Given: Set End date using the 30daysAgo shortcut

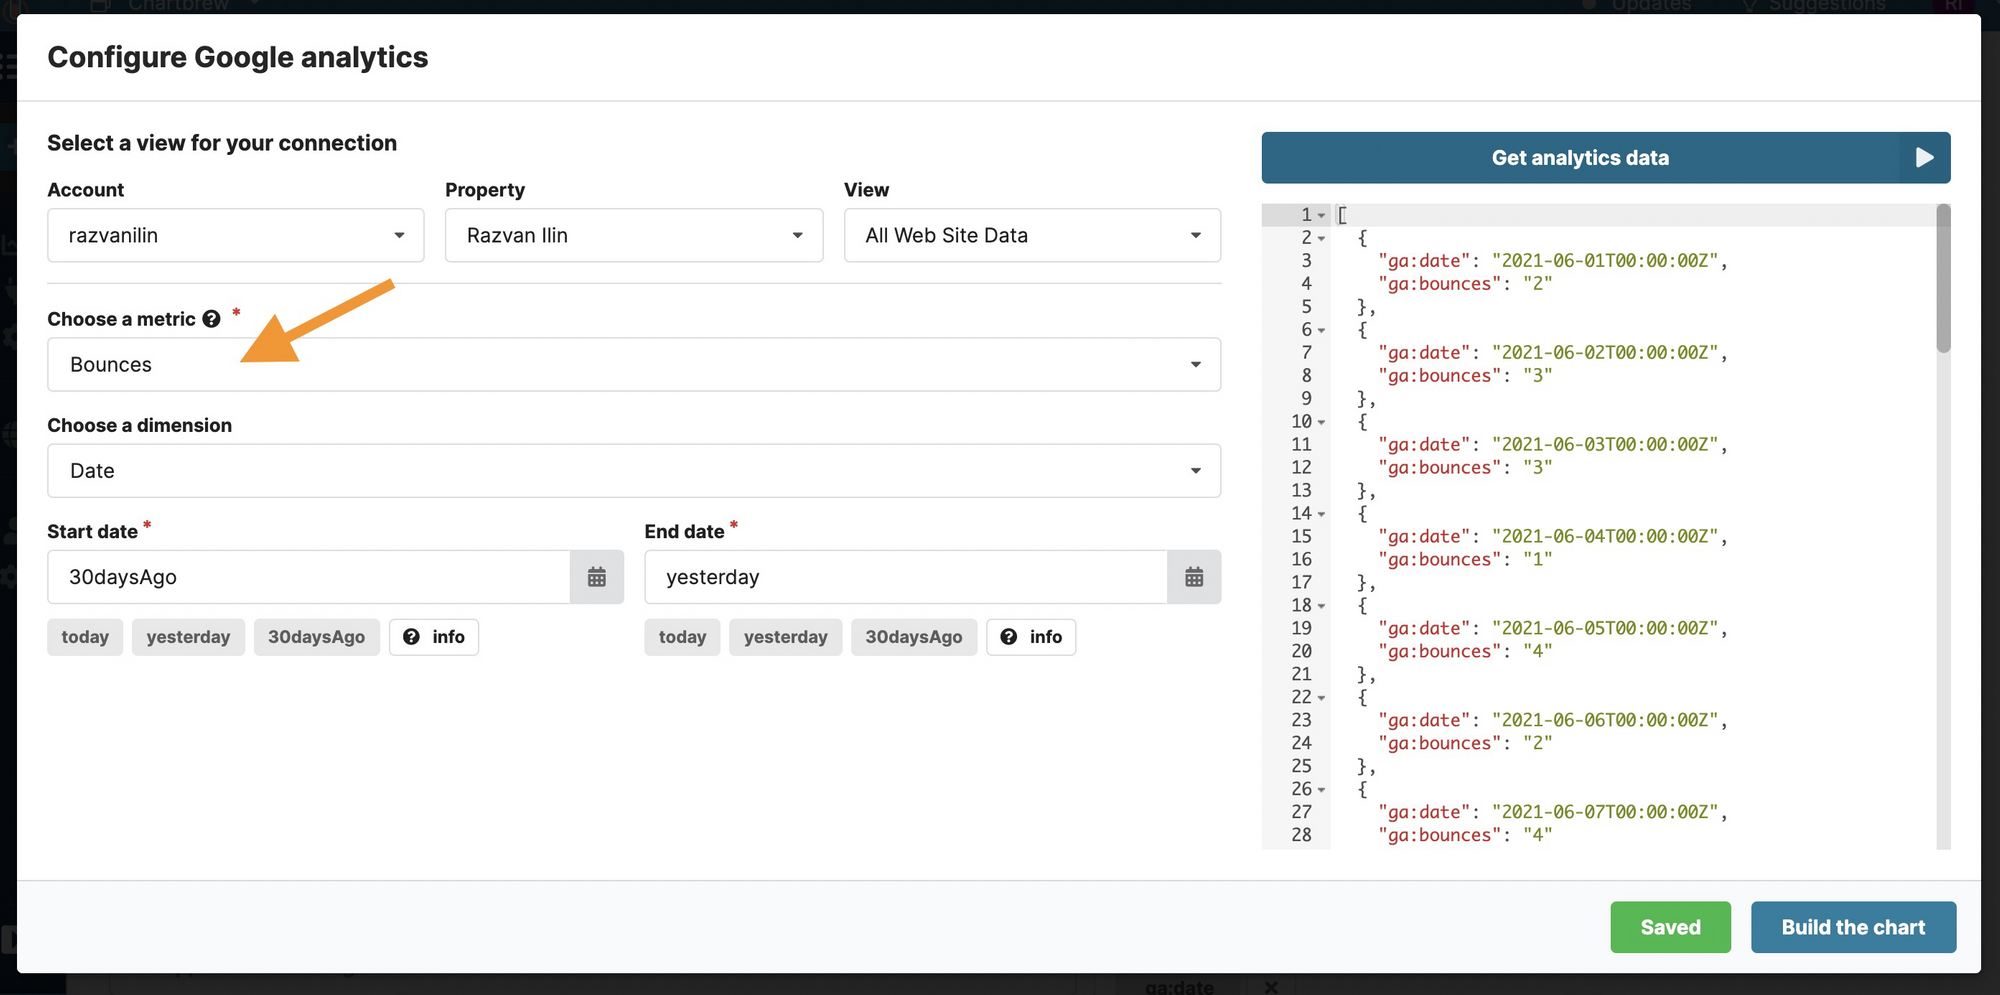Looking at the screenshot, I should coord(913,637).
